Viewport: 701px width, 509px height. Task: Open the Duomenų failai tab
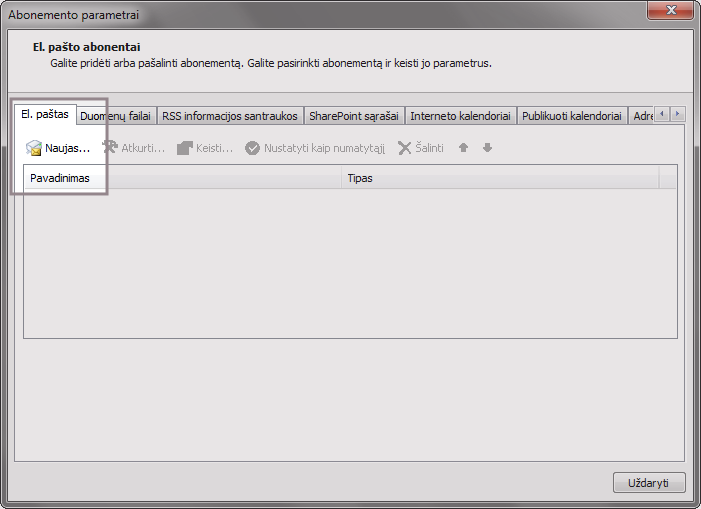click(x=115, y=116)
